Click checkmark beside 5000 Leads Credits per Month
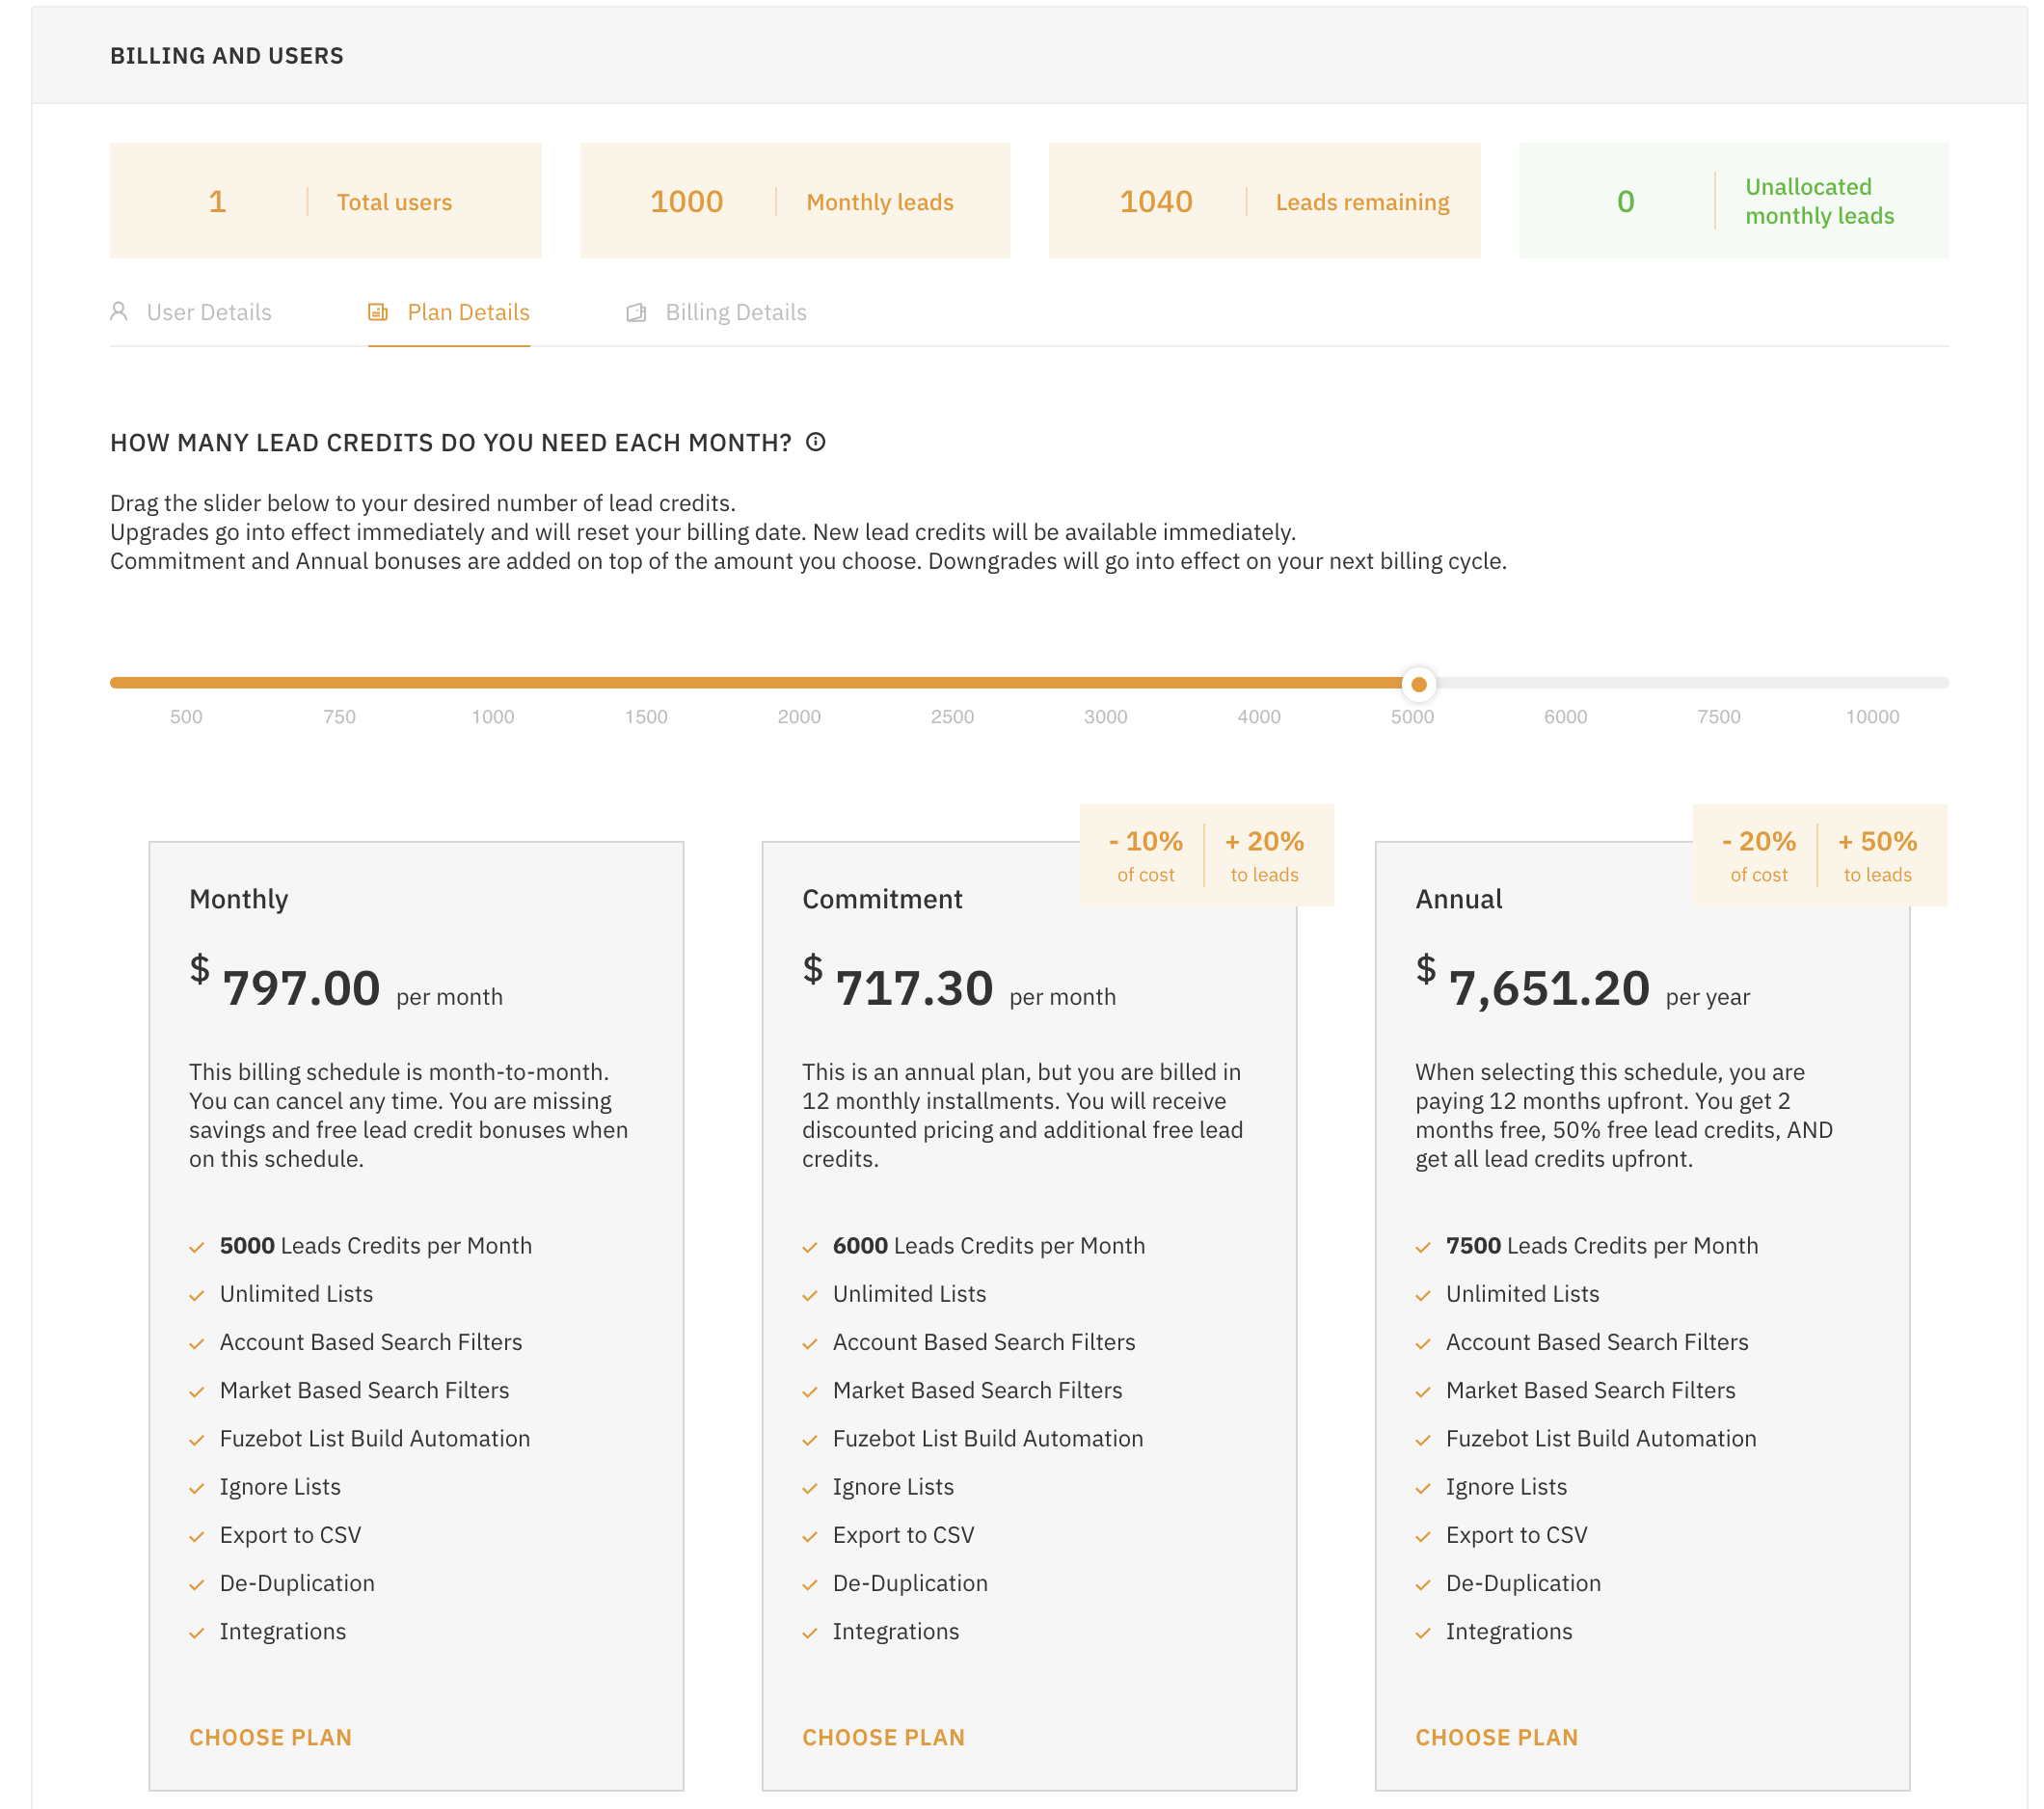2044x1809 pixels. [x=197, y=1246]
